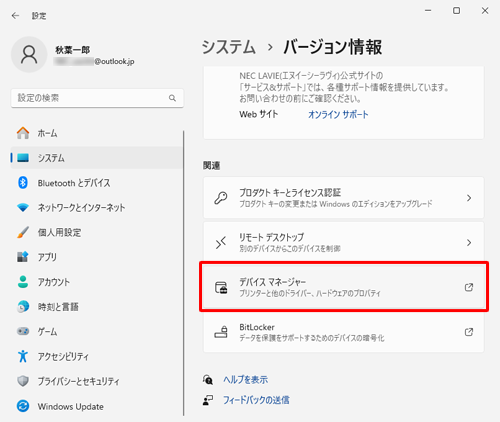Click the アクセシビリティ figure icon

[x=23, y=356]
